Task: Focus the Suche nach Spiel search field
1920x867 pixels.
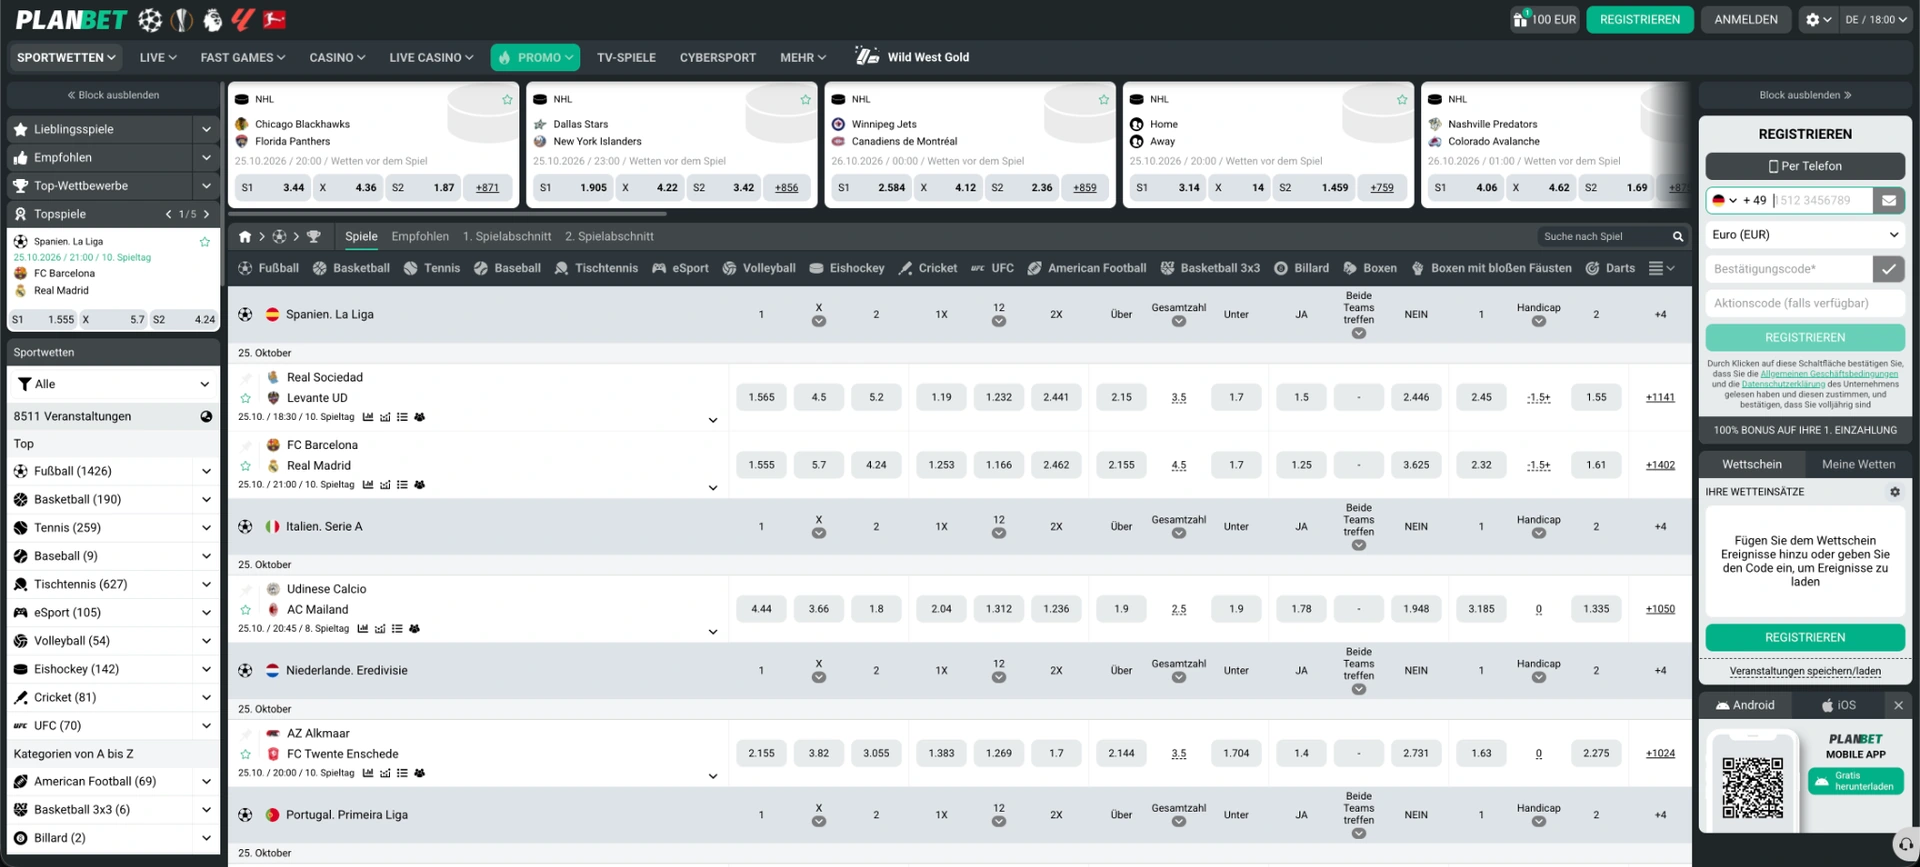Action: [1605, 237]
